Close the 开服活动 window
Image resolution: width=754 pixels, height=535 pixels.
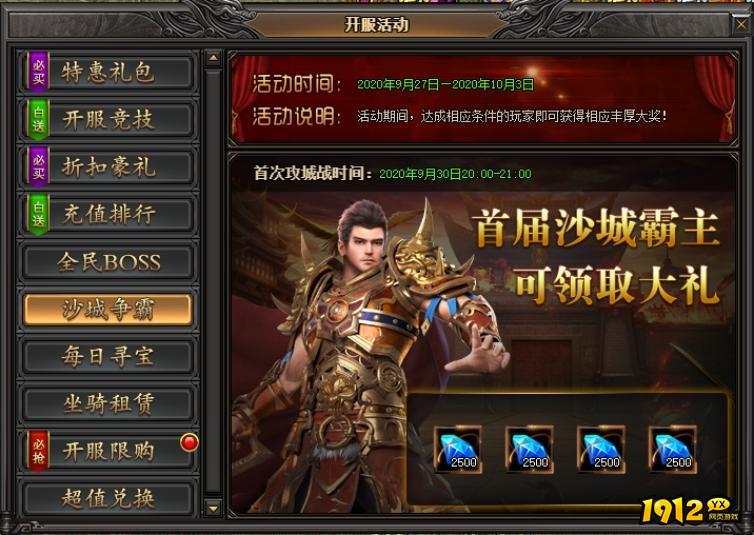tap(741, 24)
